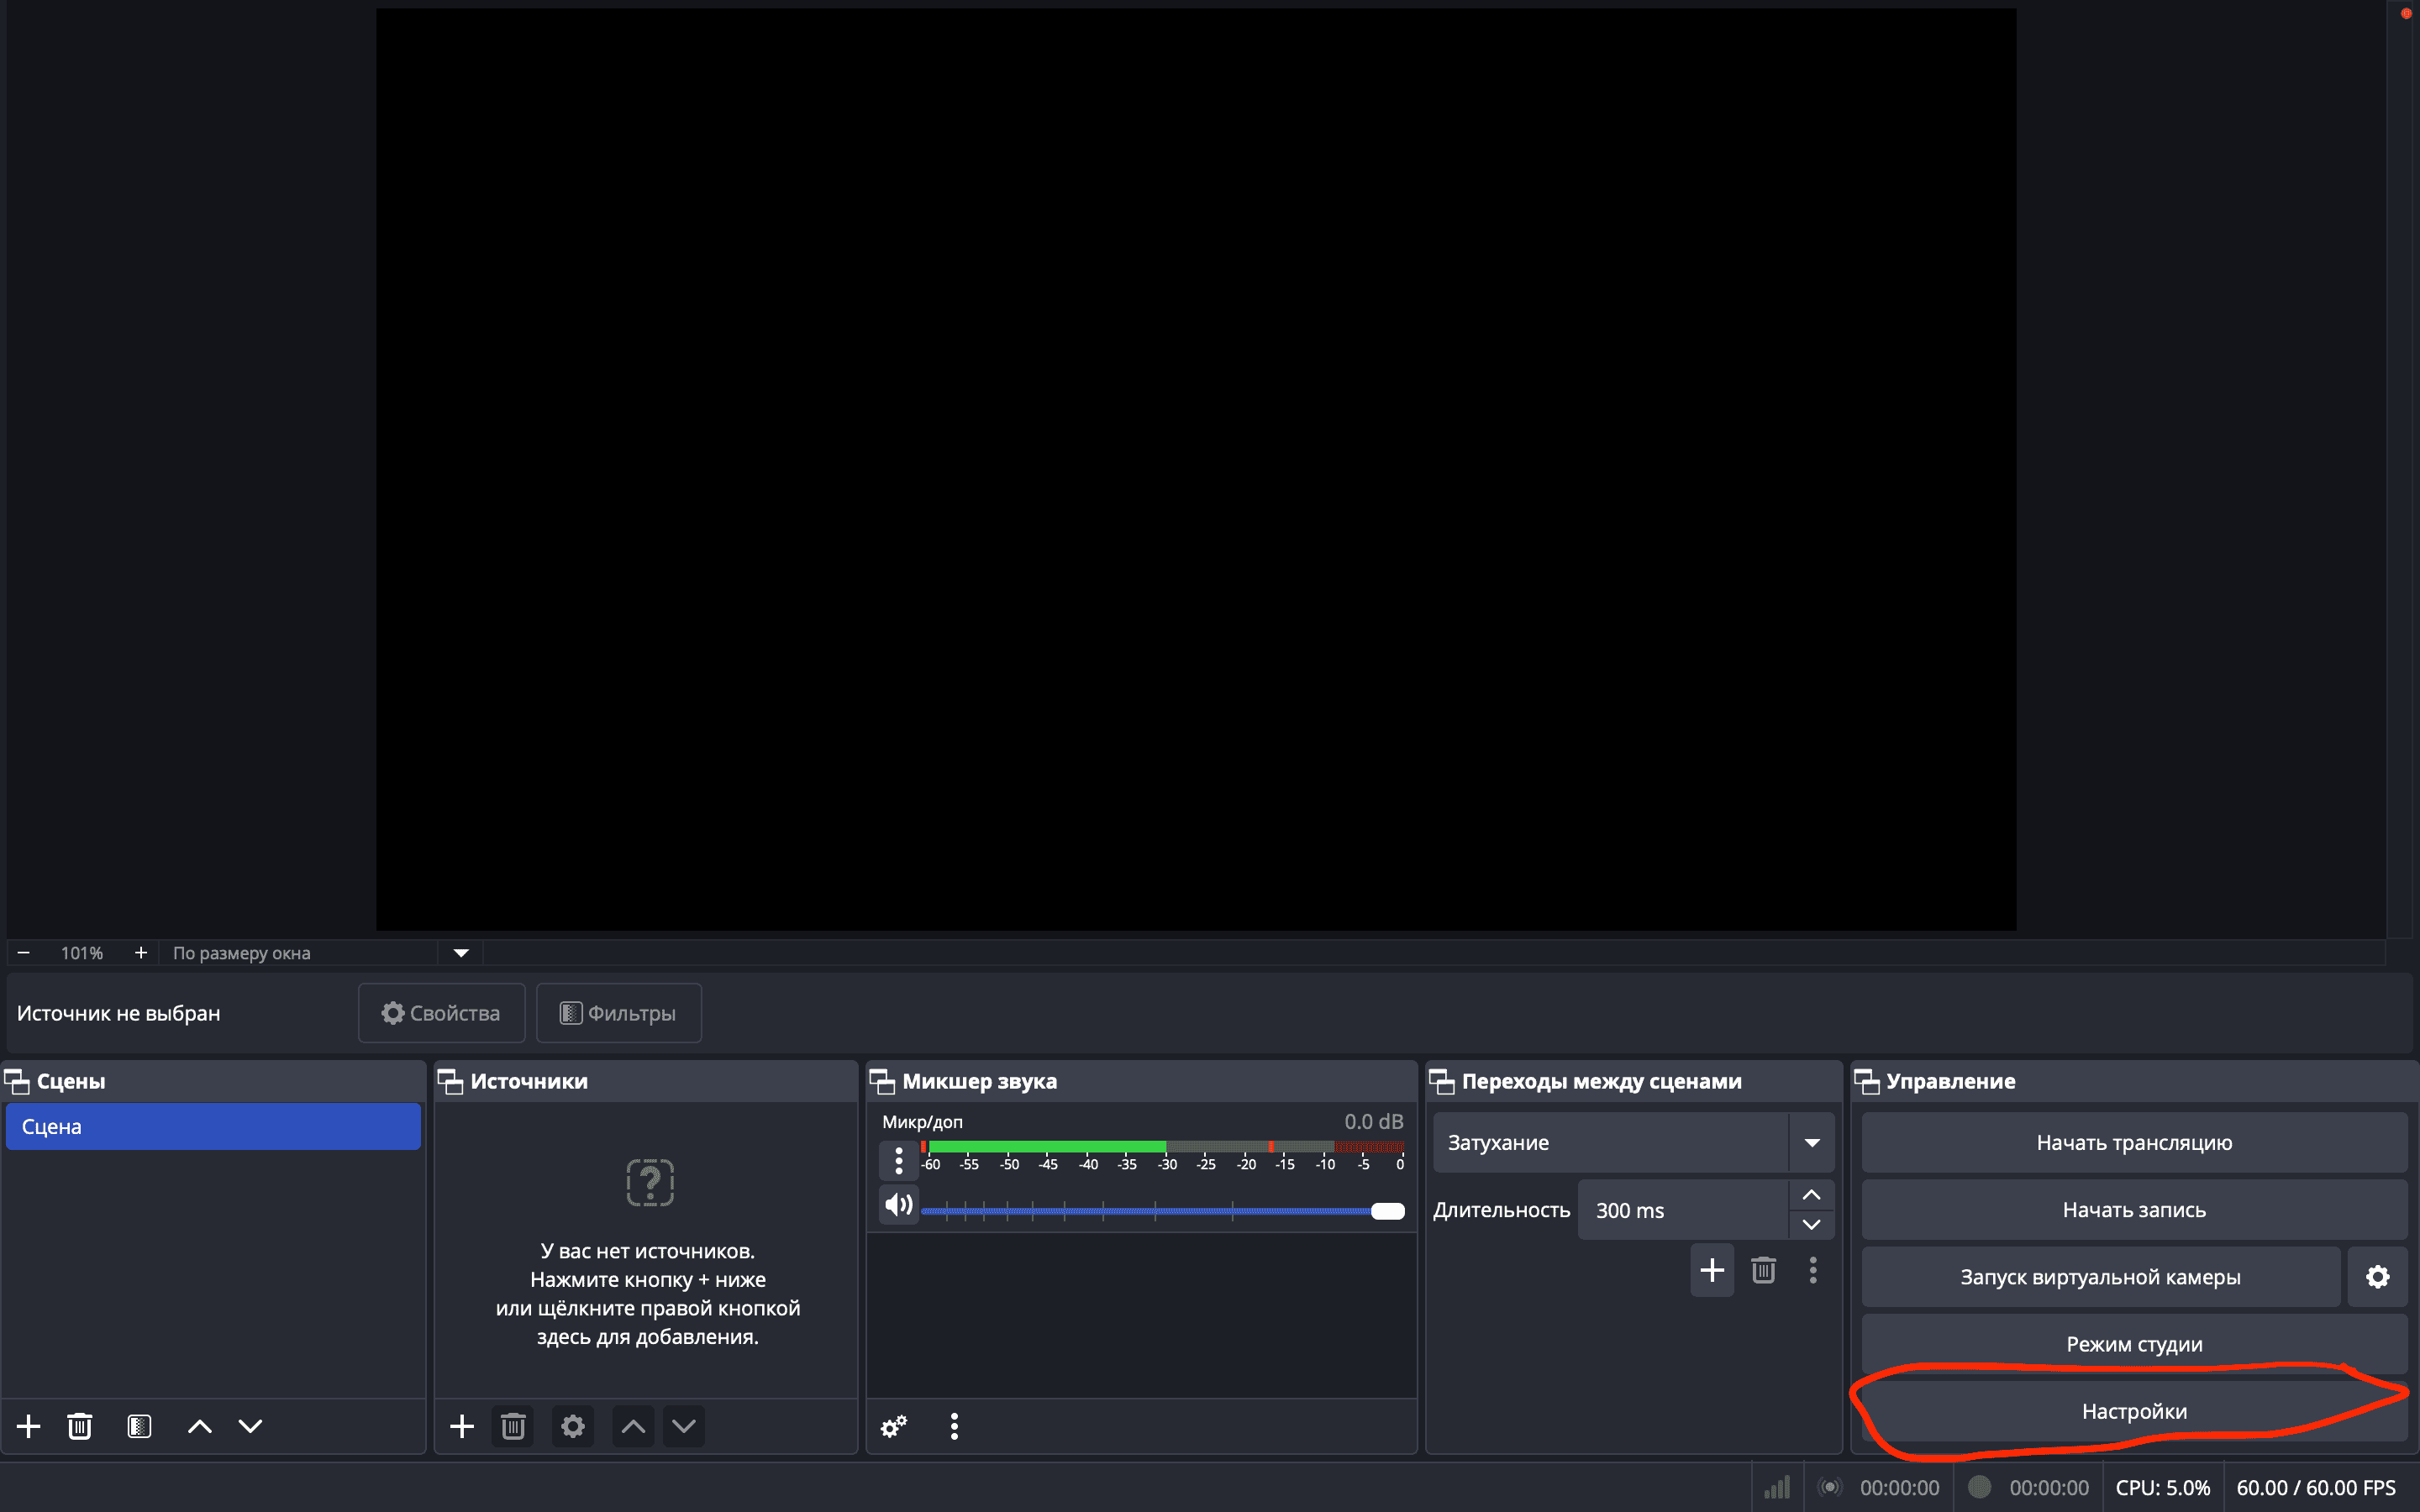Open virtual camera settings gear
This screenshot has width=2420, height=1512.
[2377, 1277]
